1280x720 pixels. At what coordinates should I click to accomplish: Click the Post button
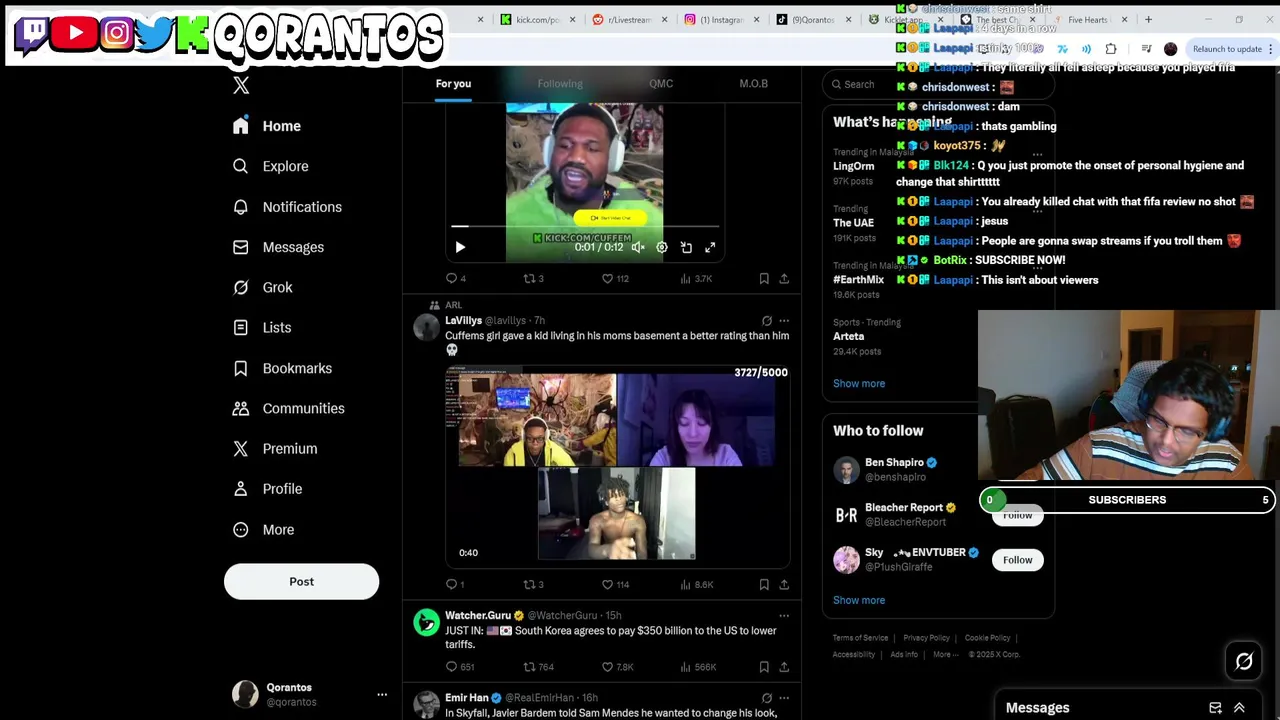pos(301,581)
